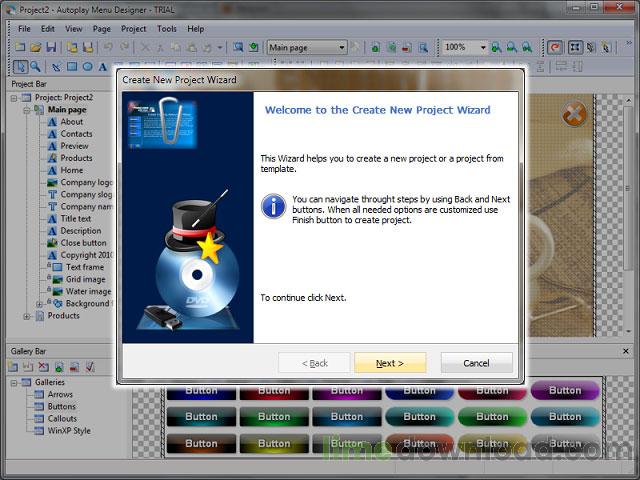Select the Callouts gallery item
This screenshot has width=640, height=480.
[x=62, y=419]
